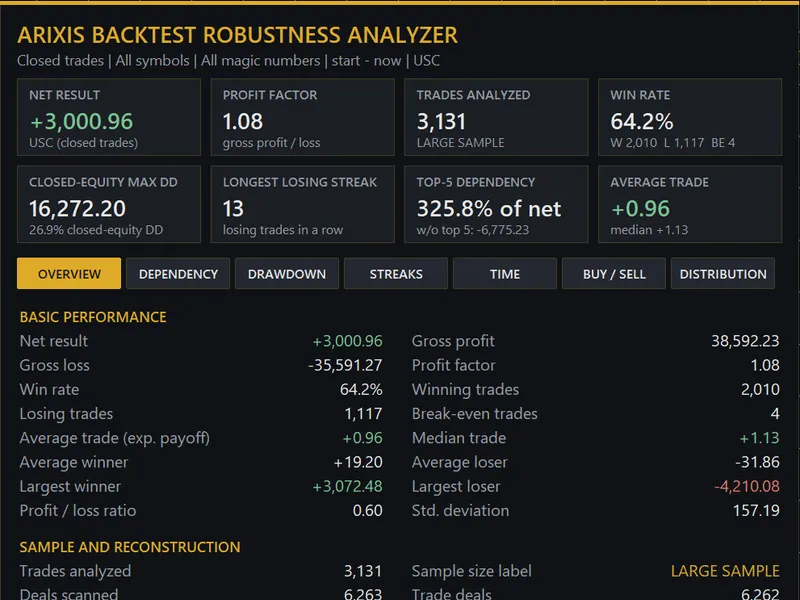
Task: Select the Arixis Backtest Robustness Analyzer title
Action: point(237,35)
